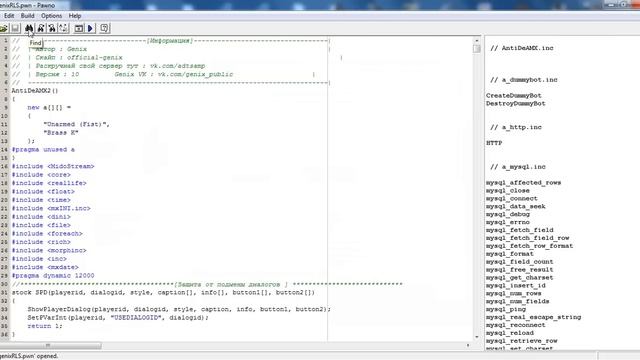Click the 'AntiDeAMX2()' code line
The height and width of the screenshot is (360, 640).
(35, 91)
